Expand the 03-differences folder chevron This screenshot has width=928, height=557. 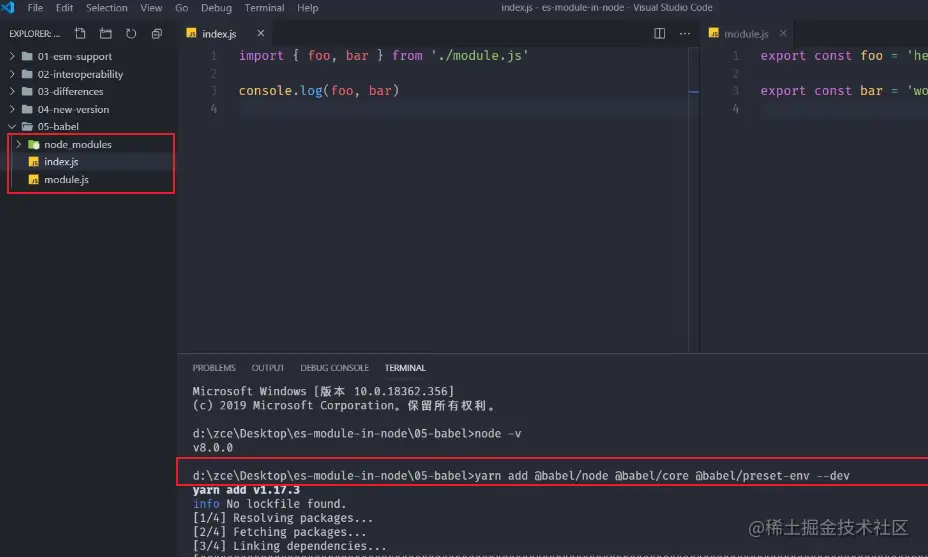point(12,91)
